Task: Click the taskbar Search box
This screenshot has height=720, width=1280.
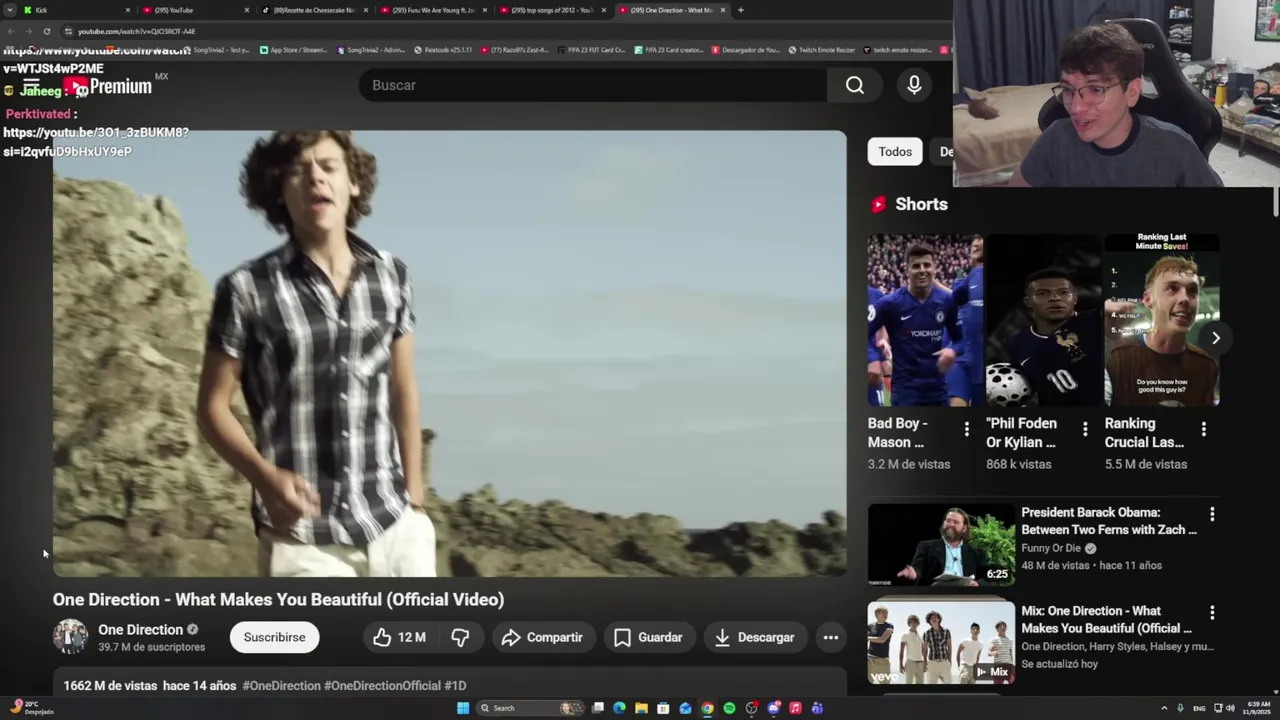Action: [x=531, y=708]
